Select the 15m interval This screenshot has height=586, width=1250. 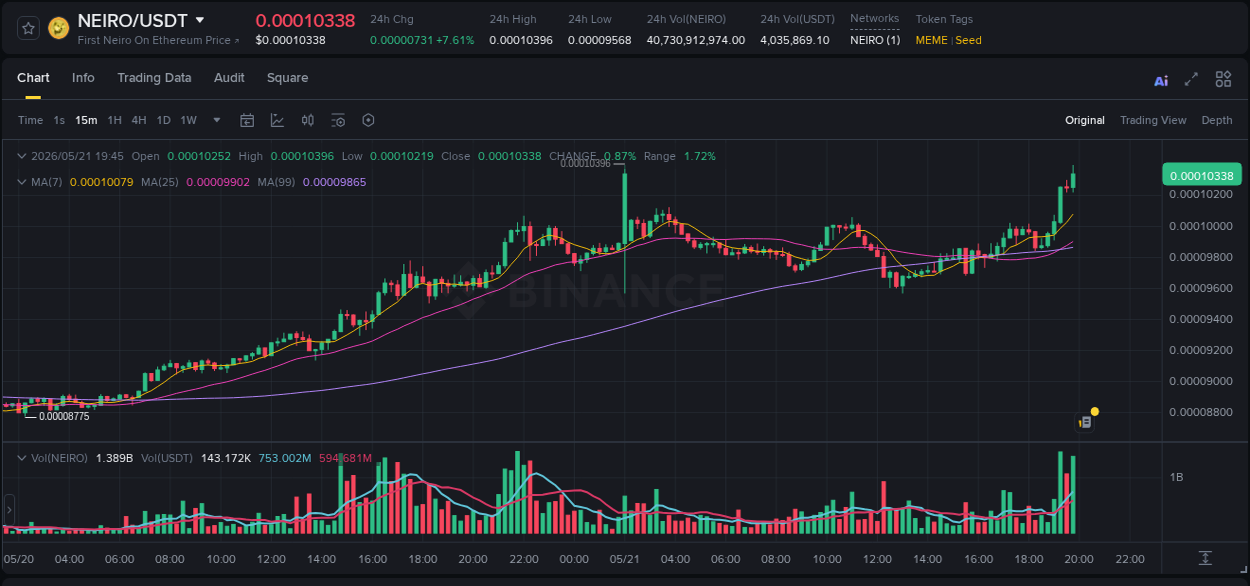[86, 120]
